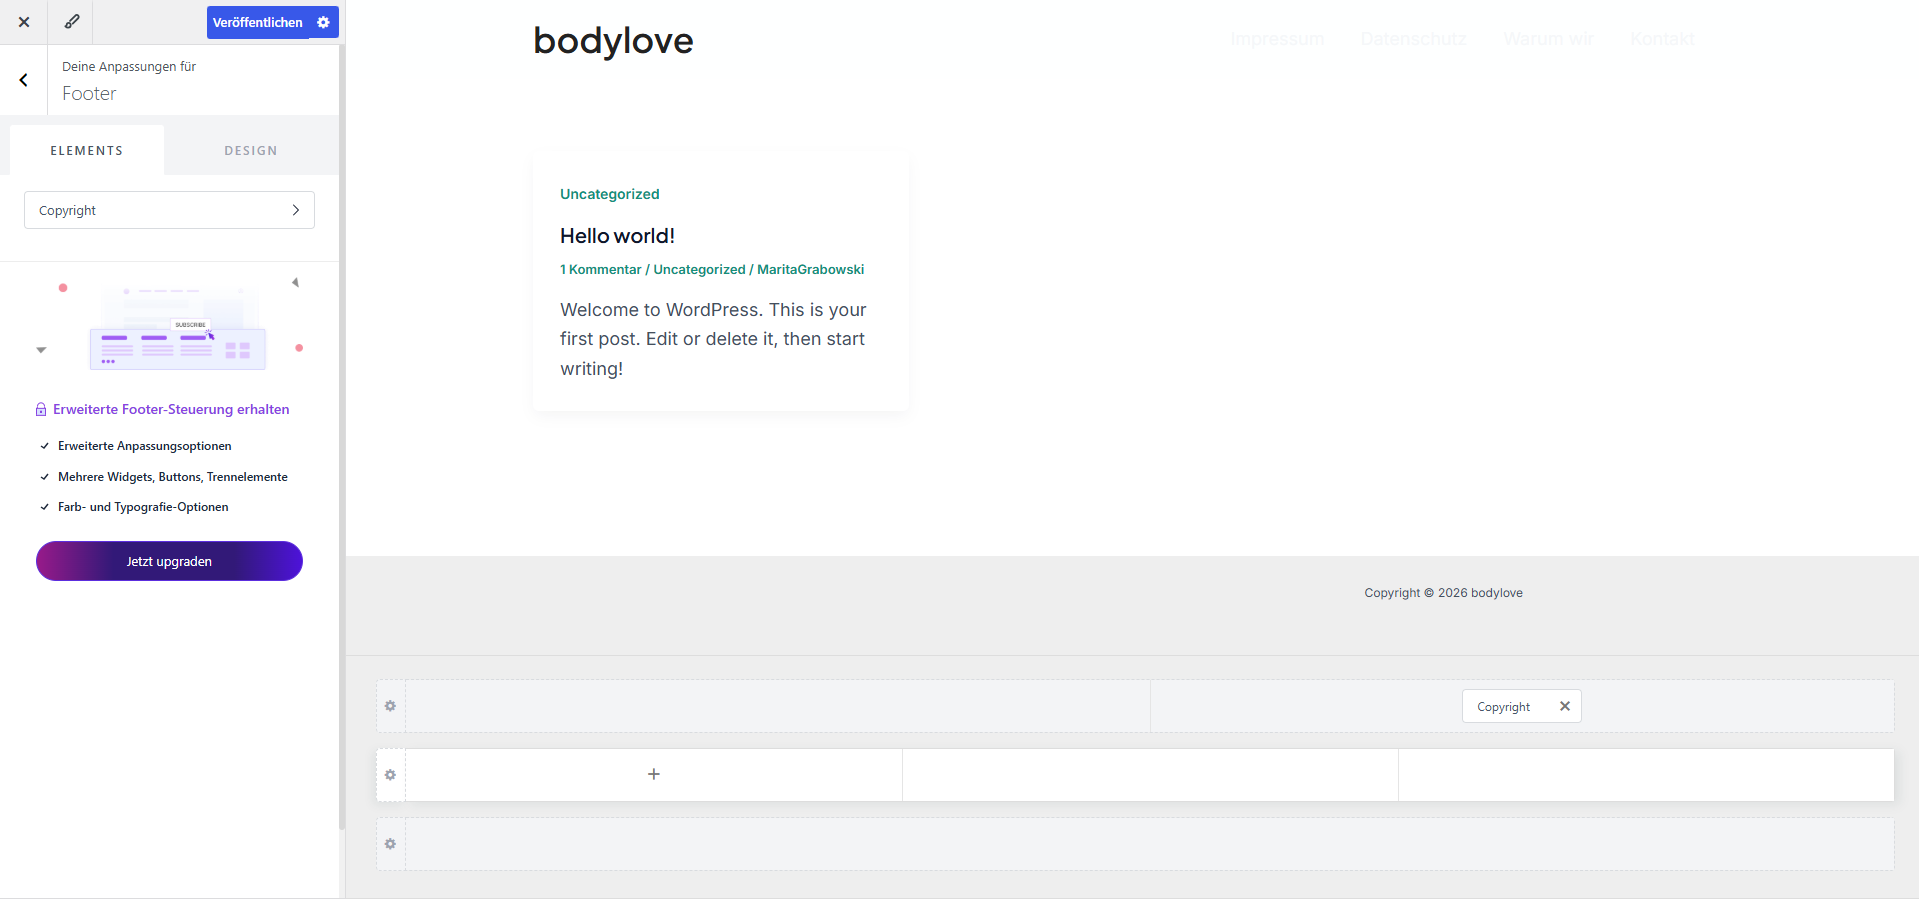This screenshot has width=1919, height=899.
Task: Switch to the ELEMENTS tab
Action: tap(87, 150)
